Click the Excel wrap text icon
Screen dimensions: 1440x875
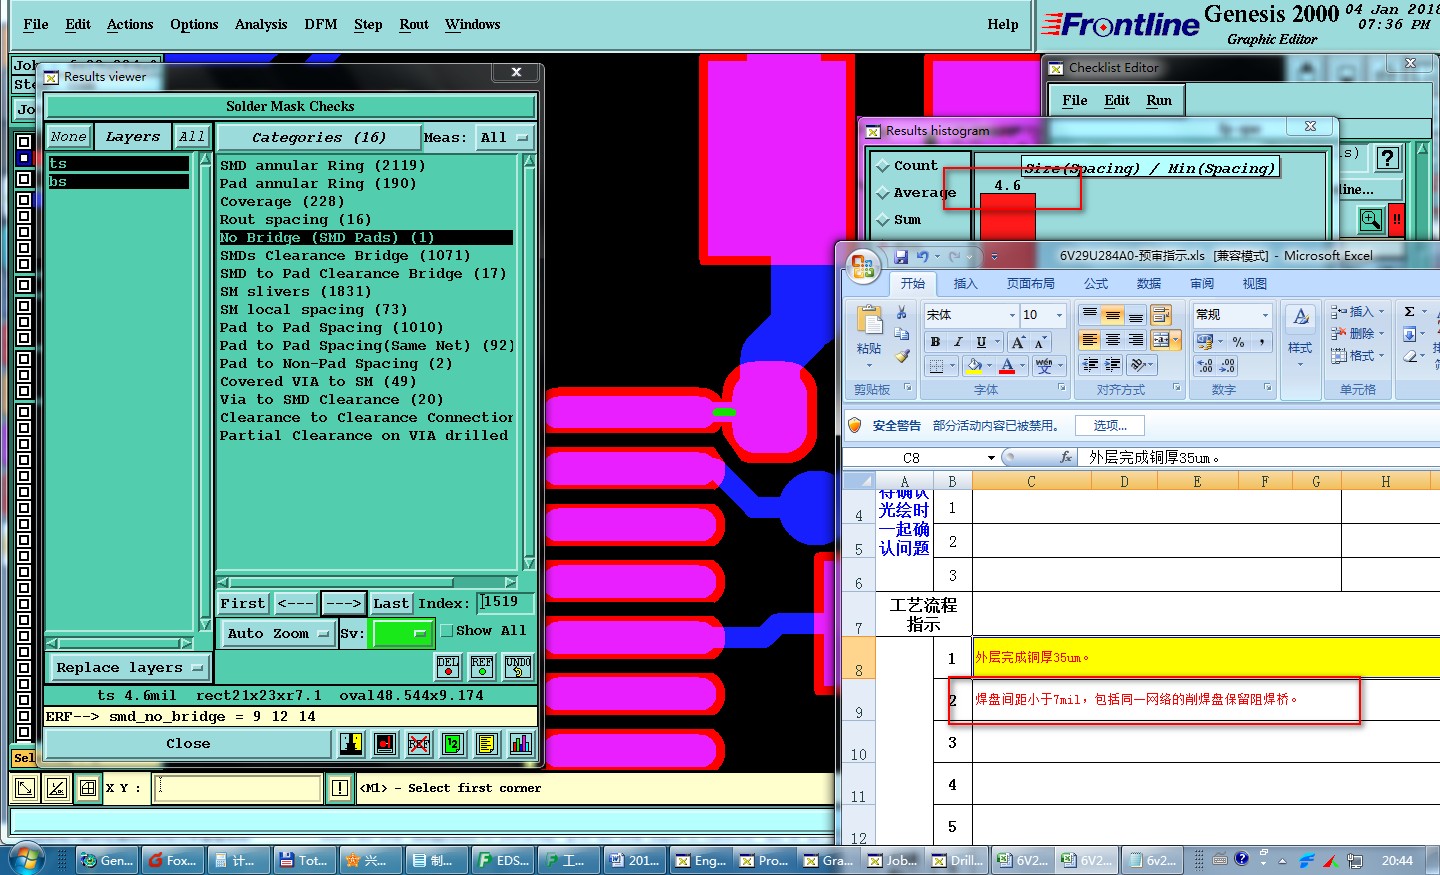click(x=1160, y=315)
